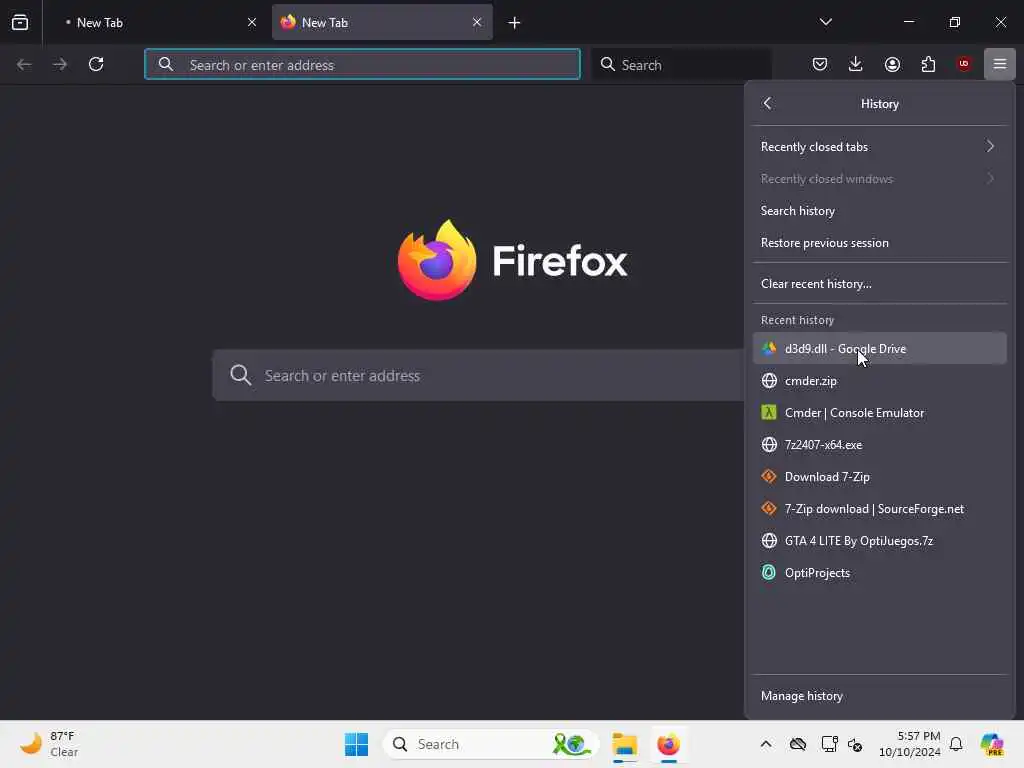Image resolution: width=1024 pixels, height=768 pixels.
Task: Open the clock showing 5:57 PM
Action: [x=909, y=744]
